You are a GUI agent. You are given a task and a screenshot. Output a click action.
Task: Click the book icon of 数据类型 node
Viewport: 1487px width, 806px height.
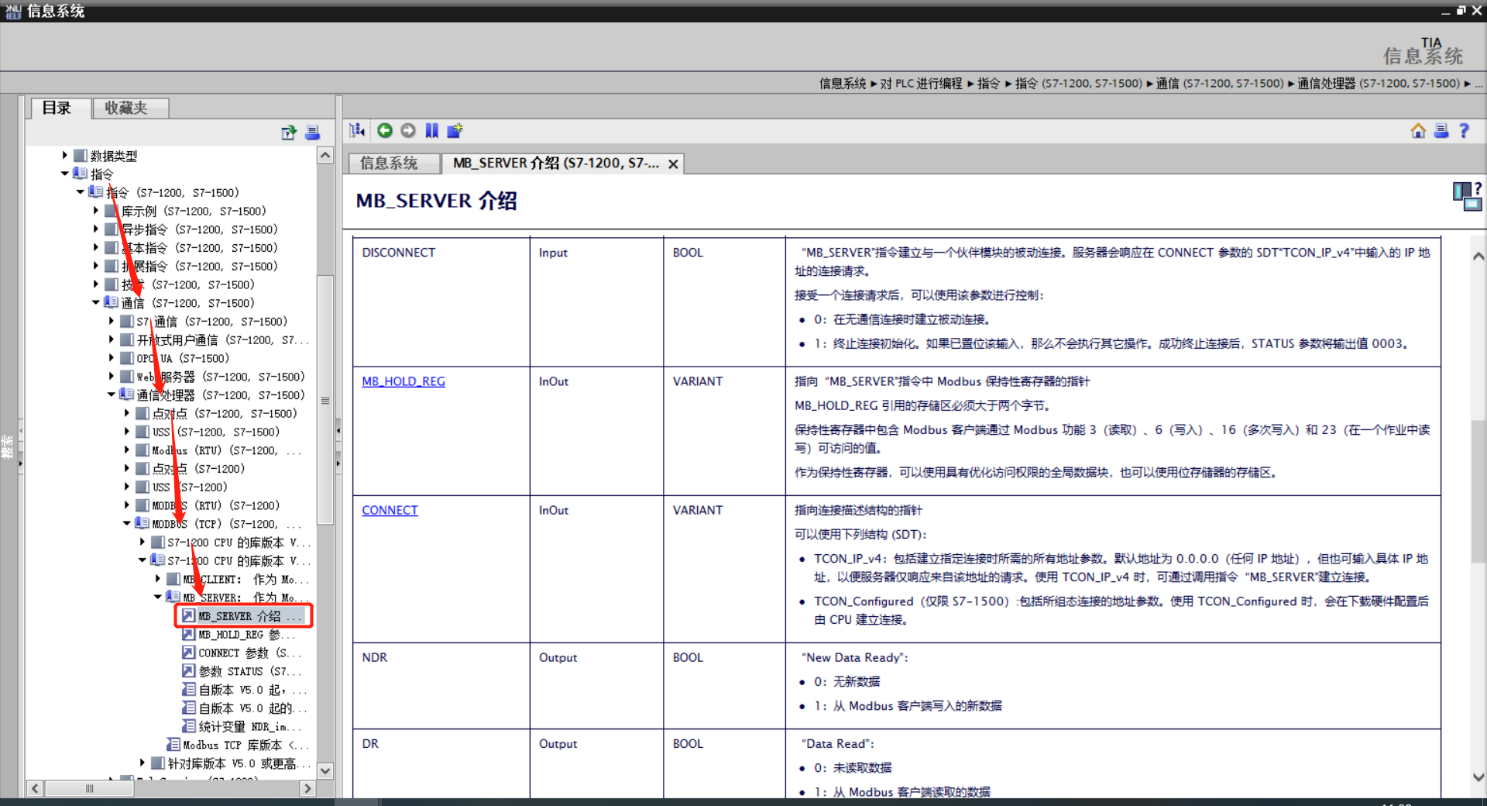click(x=81, y=156)
